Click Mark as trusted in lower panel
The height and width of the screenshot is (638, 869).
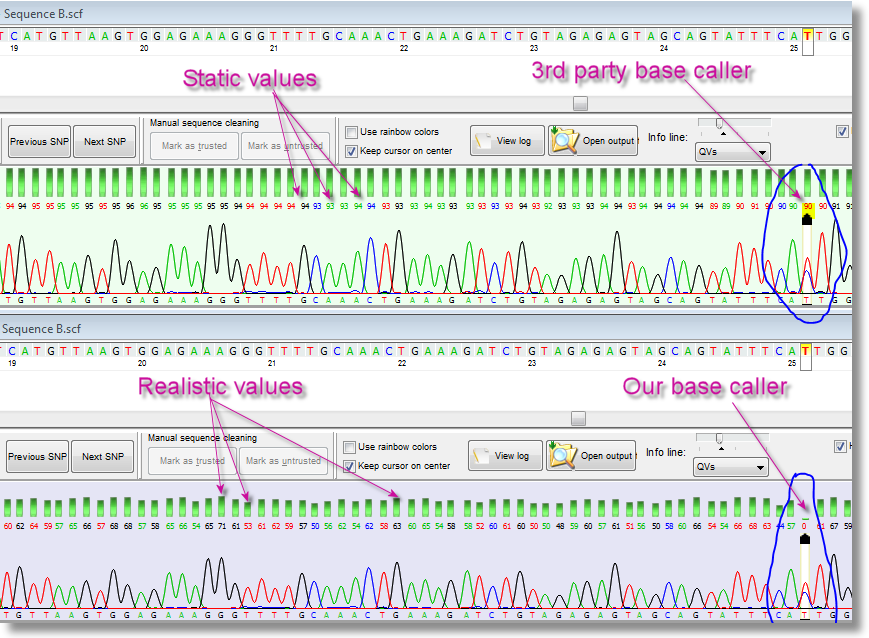click(x=192, y=461)
